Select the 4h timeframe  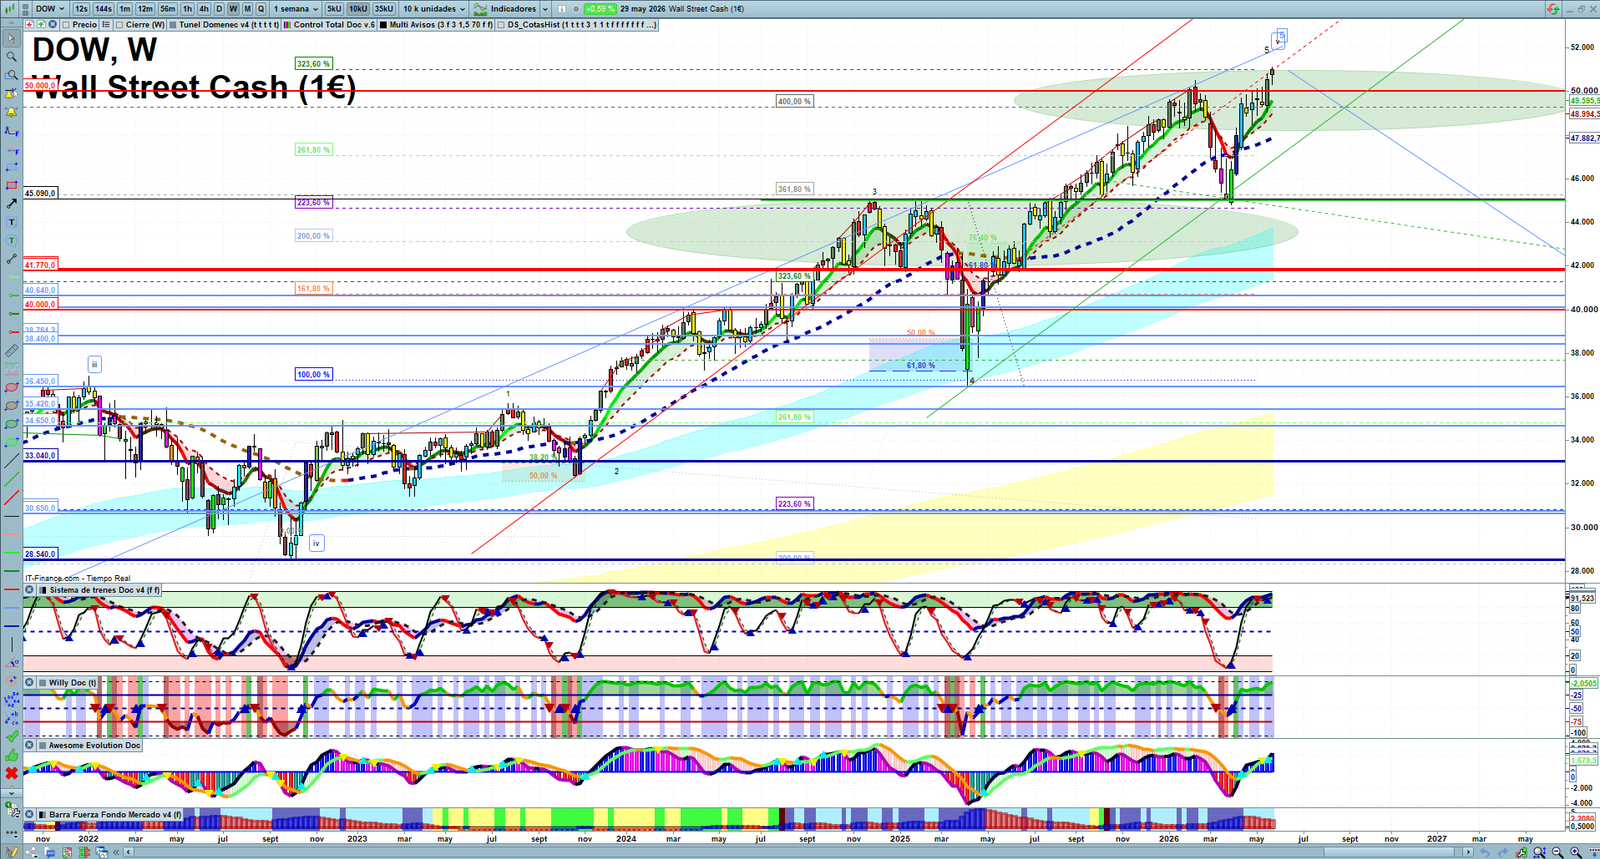pos(203,8)
